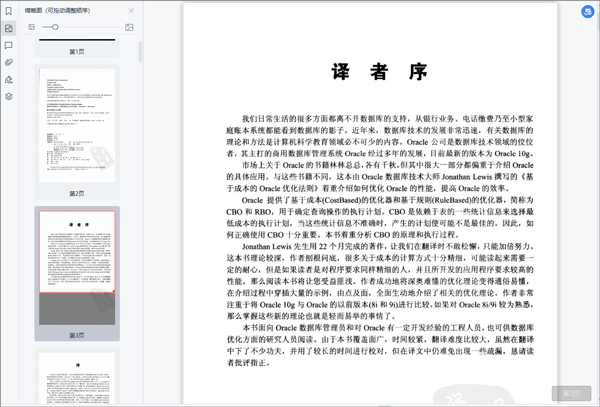Select the 第2页 page thumbnail

(x=77, y=132)
